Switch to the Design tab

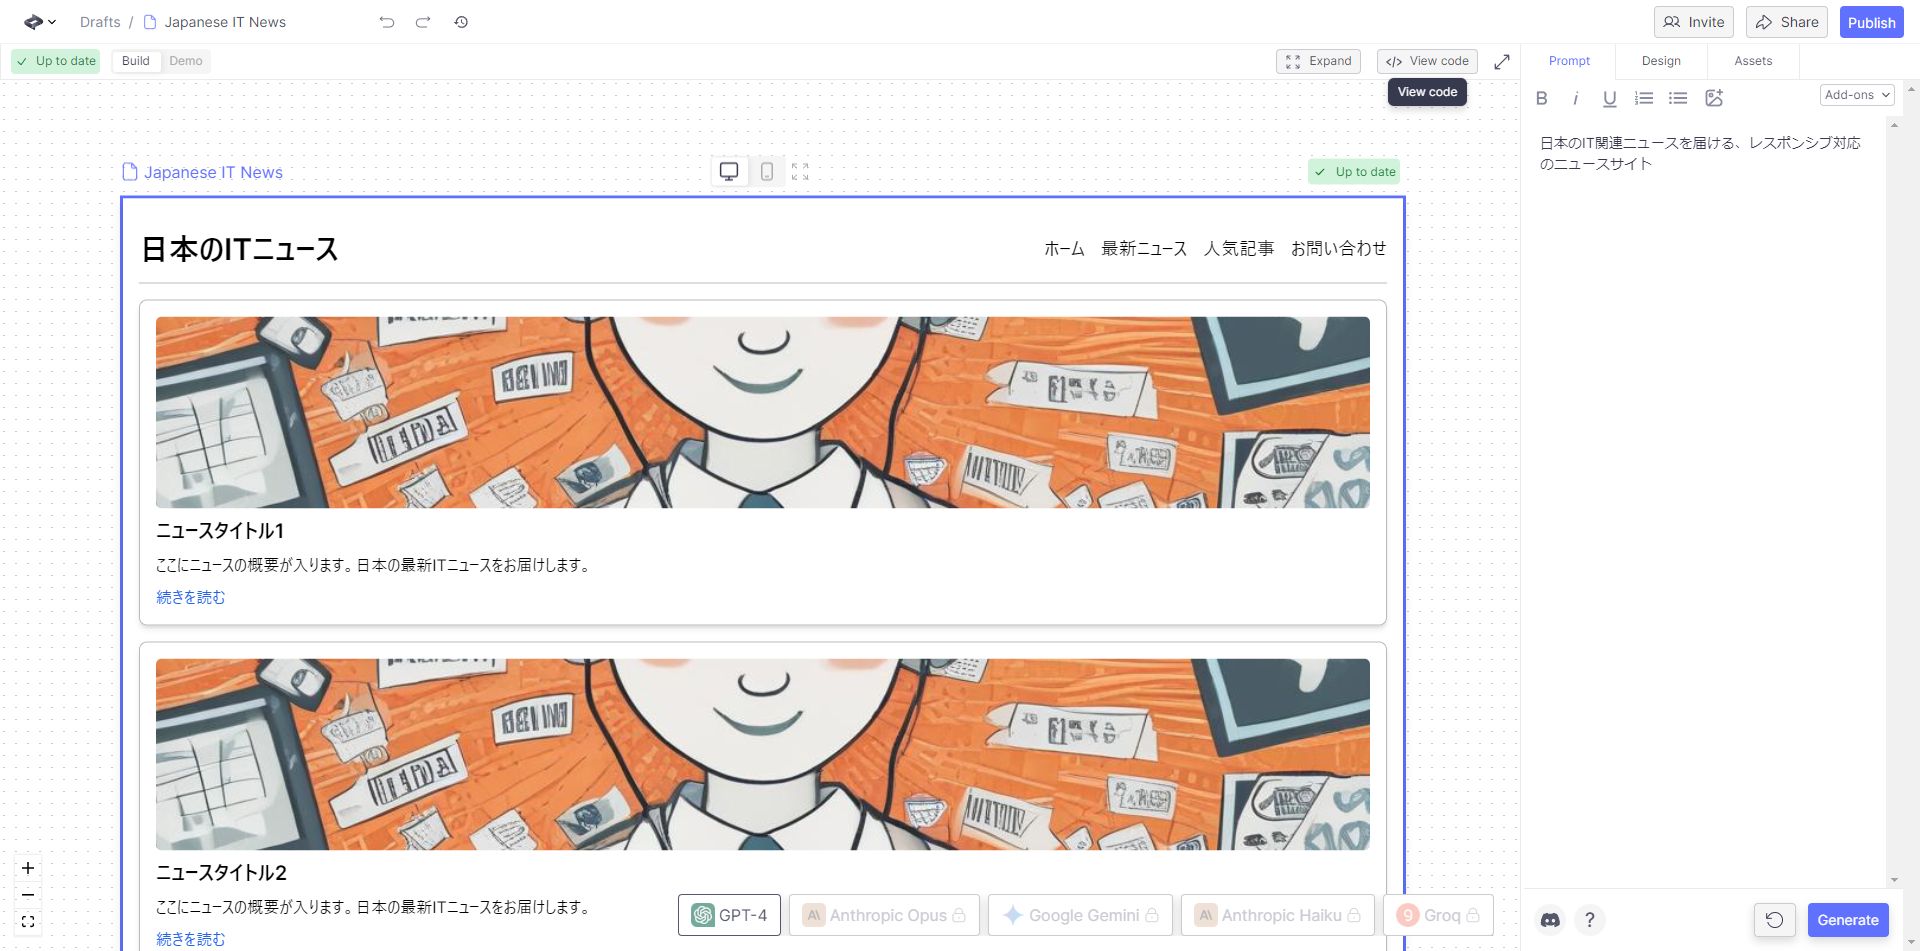pos(1660,61)
